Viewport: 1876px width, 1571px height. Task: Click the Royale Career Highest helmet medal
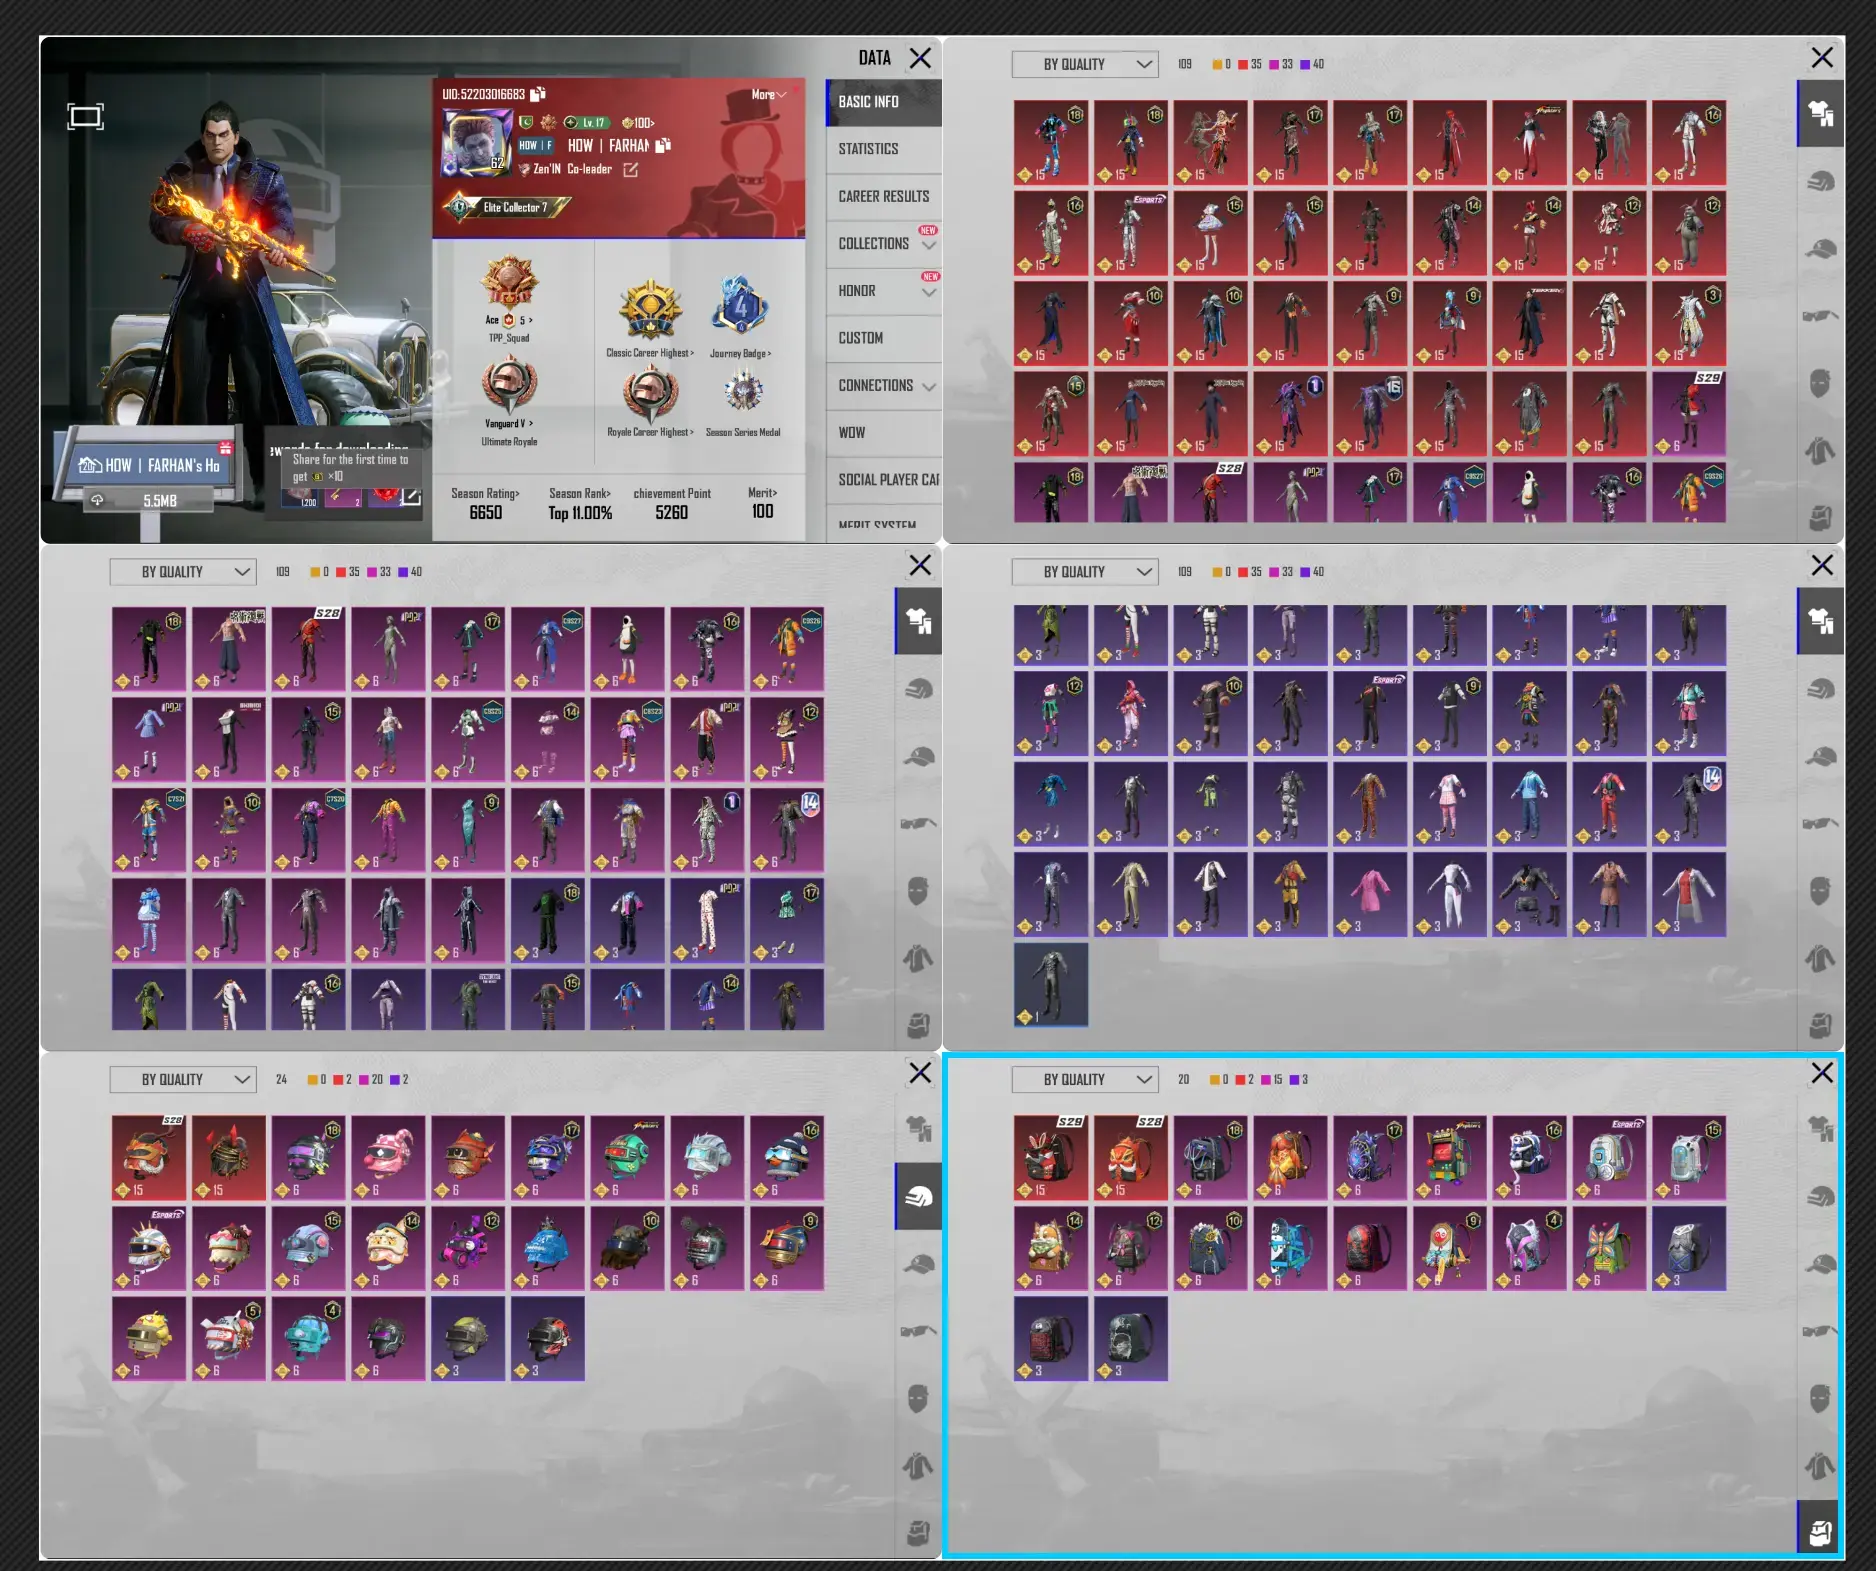650,393
